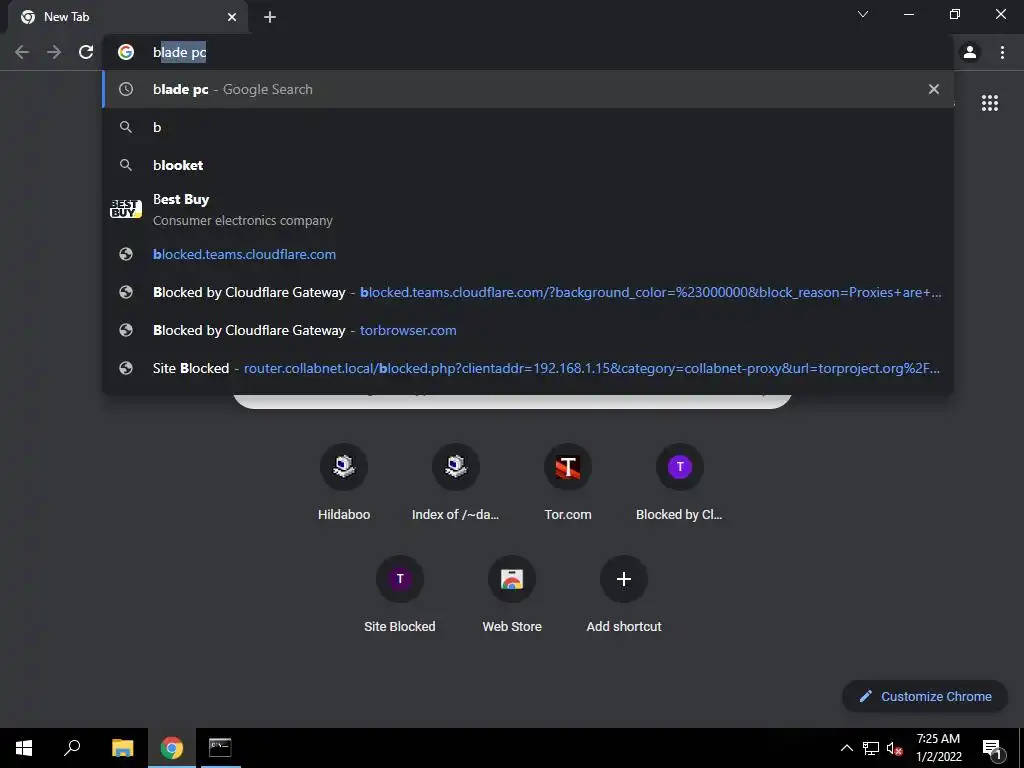
Task: Open the 'Index of /~da...' shortcut
Action: [x=456, y=482]
